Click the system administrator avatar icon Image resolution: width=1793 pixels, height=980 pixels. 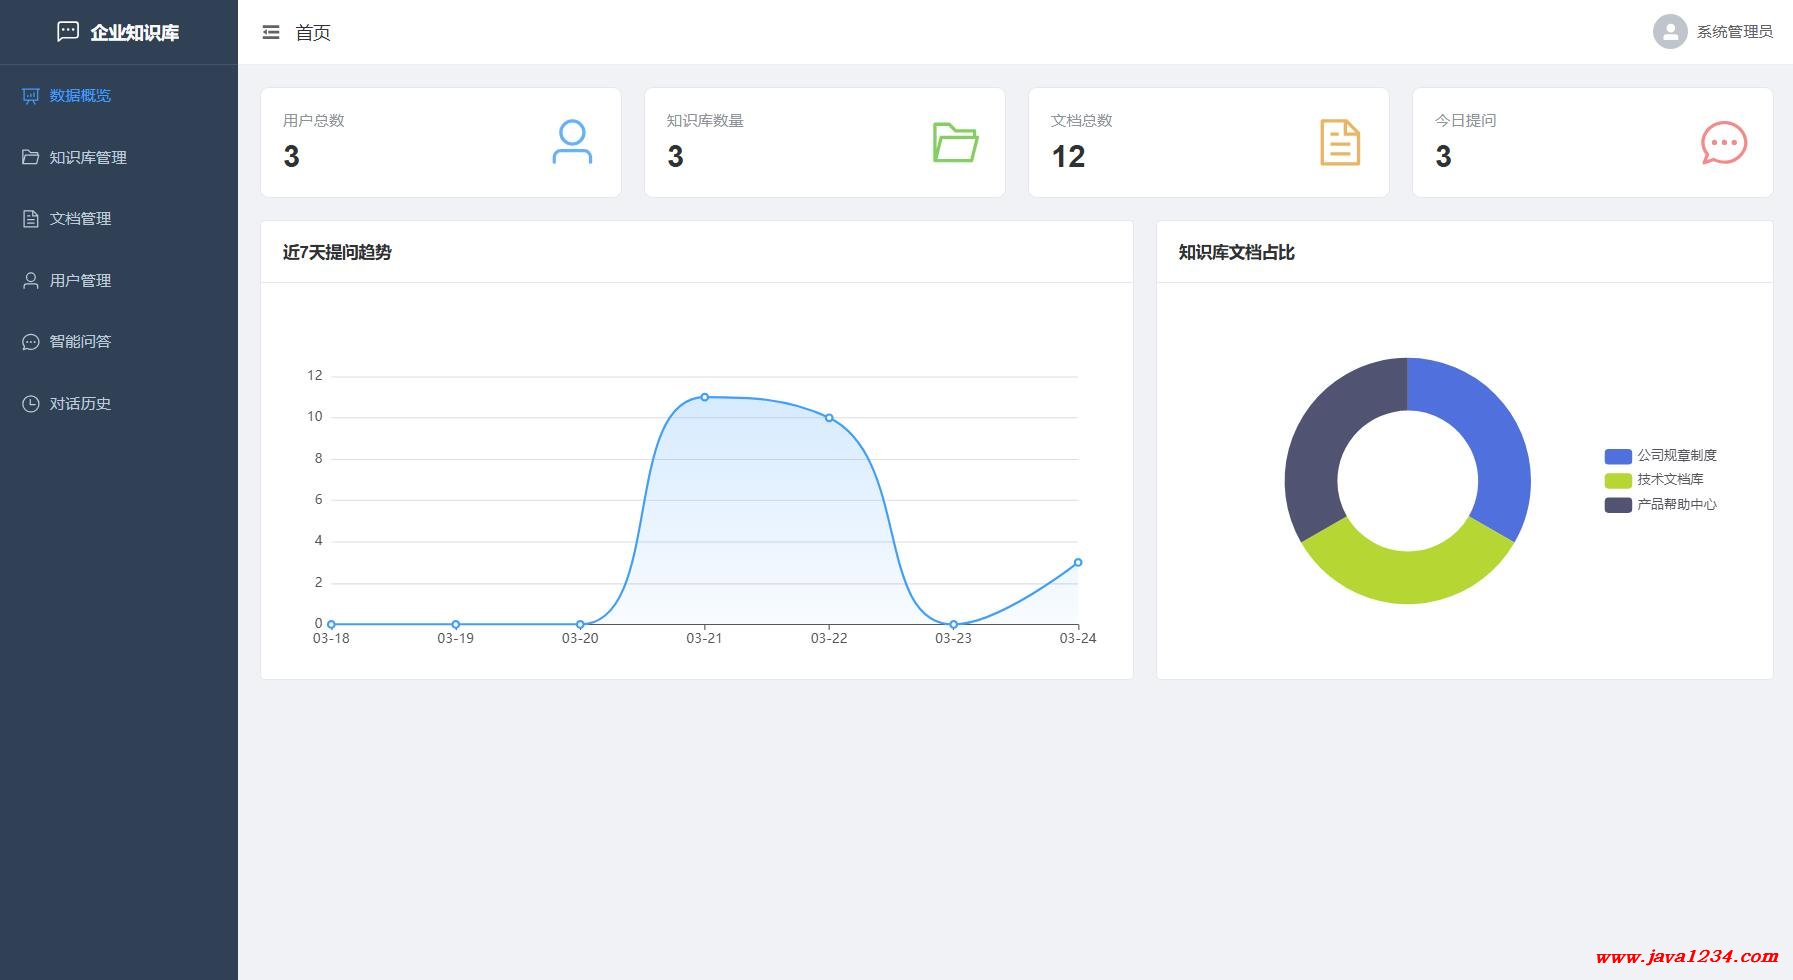(1669, 32)
